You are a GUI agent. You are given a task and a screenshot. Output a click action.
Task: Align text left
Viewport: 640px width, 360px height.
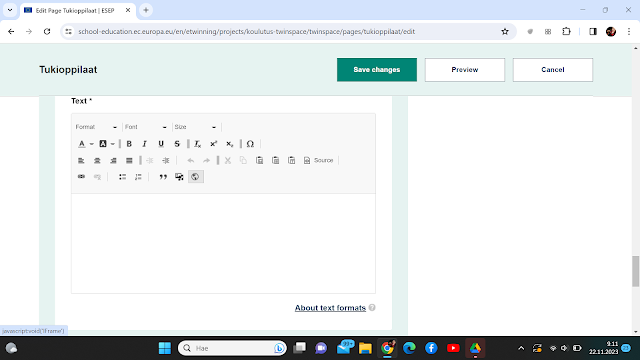[x=81, y=160]
